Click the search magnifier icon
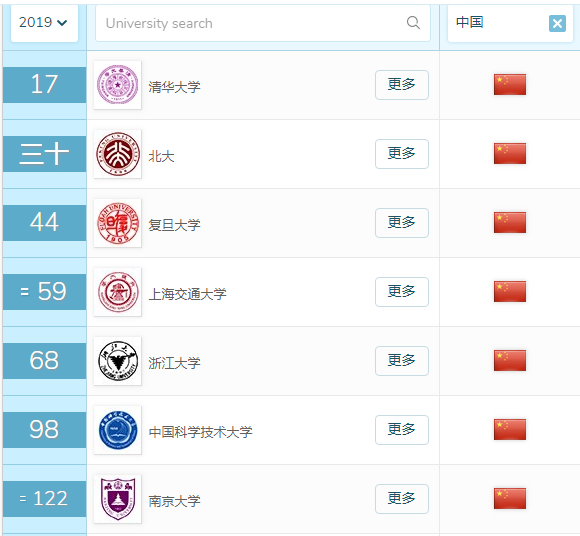The image size is (580, 536). pos(413,23)
